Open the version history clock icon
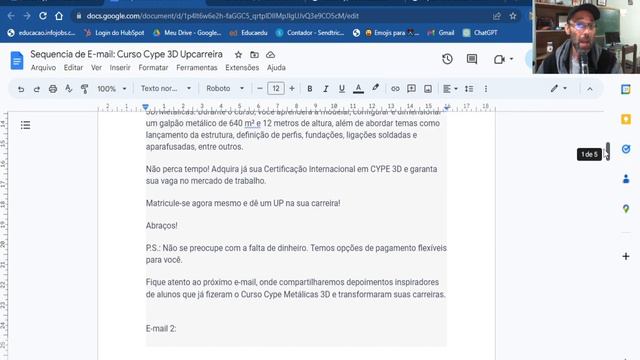Viewport: 640px width, 360px height. pyautogui.click(x=447, y=59)
